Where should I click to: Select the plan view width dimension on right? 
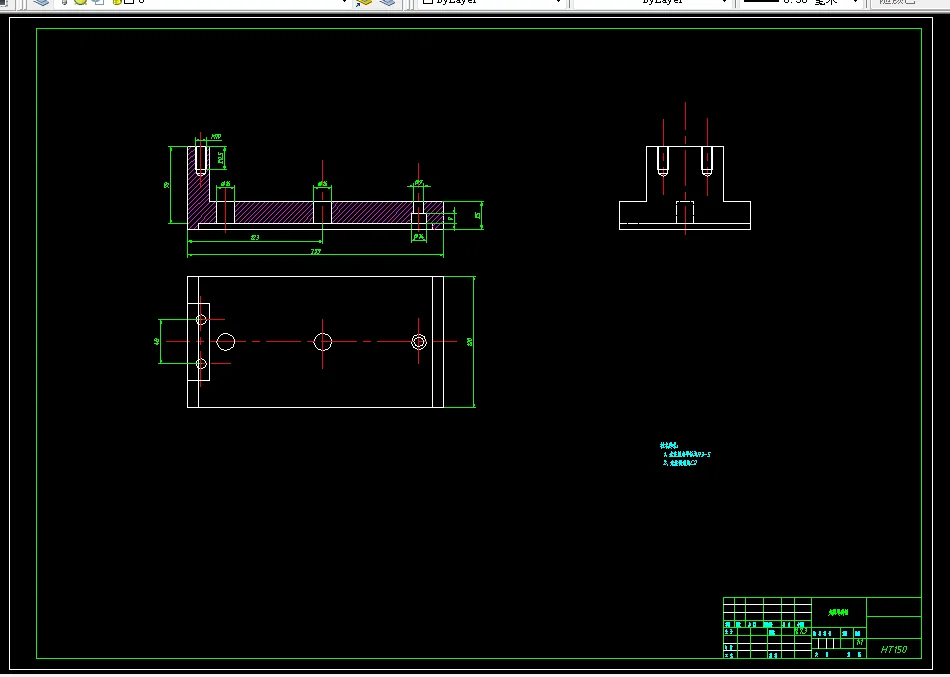coord(470,342)
